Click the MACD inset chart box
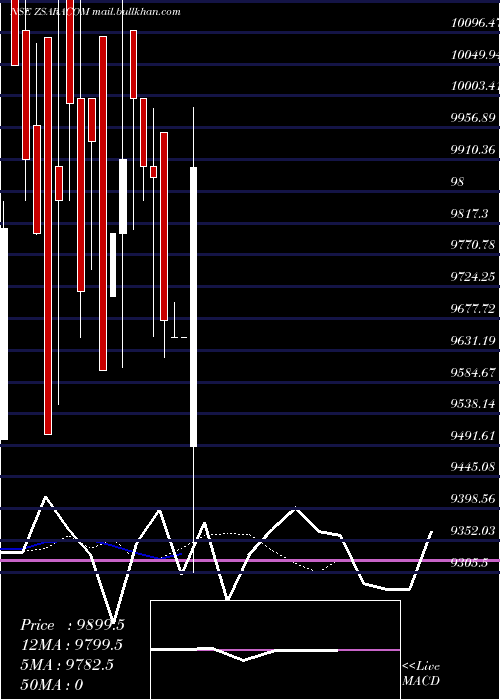 (x=275, y=650)
